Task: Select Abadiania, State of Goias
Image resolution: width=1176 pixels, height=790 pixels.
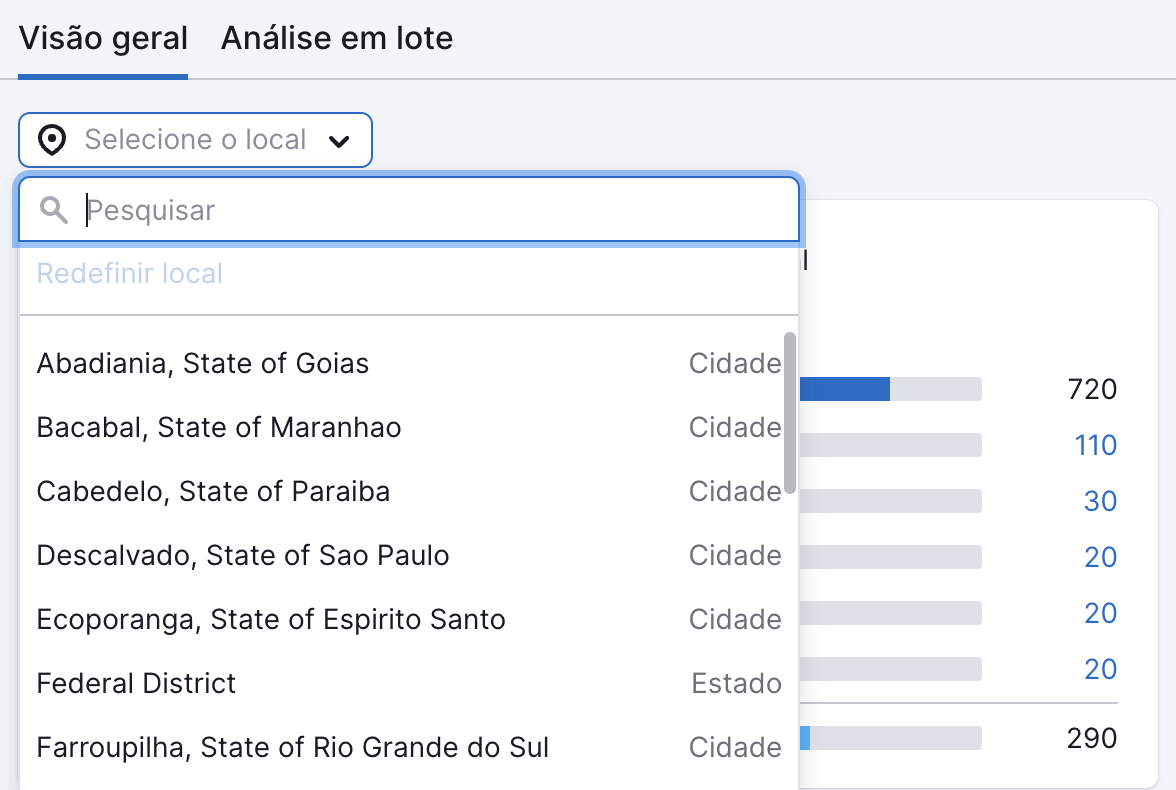Action: [x=203, y=363]
